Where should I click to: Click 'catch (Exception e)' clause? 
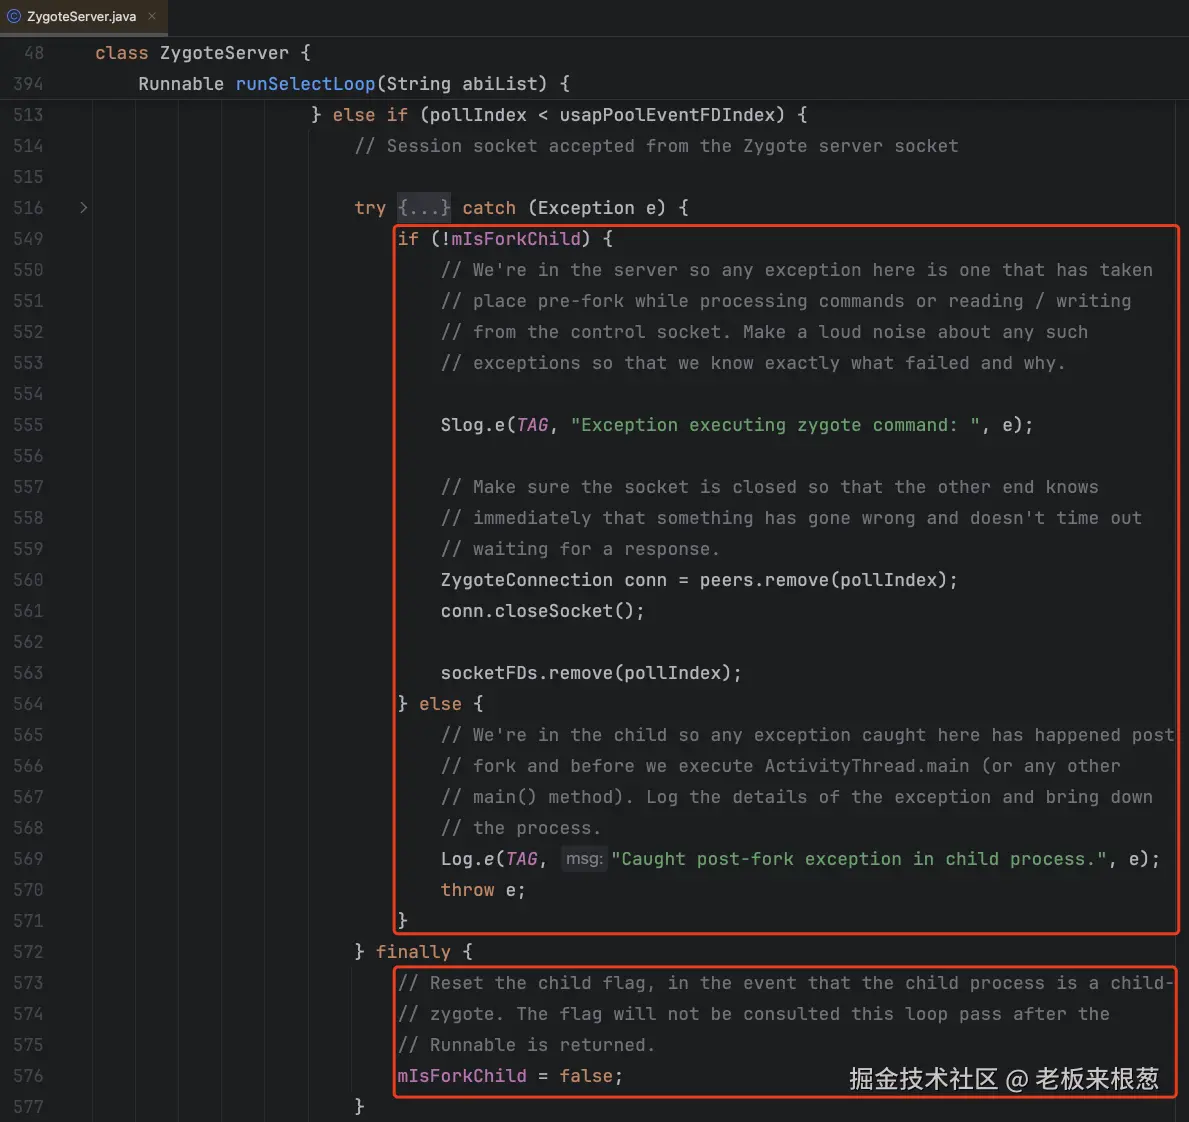[564, 208]
